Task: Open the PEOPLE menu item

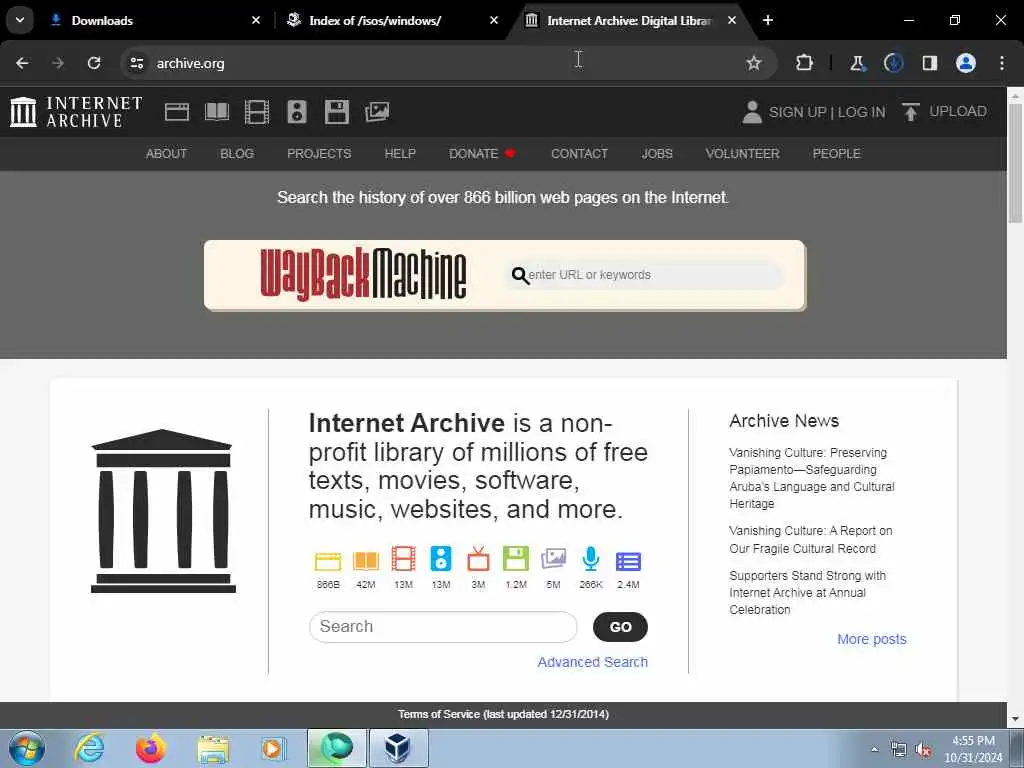Action: tap(837, 153)
